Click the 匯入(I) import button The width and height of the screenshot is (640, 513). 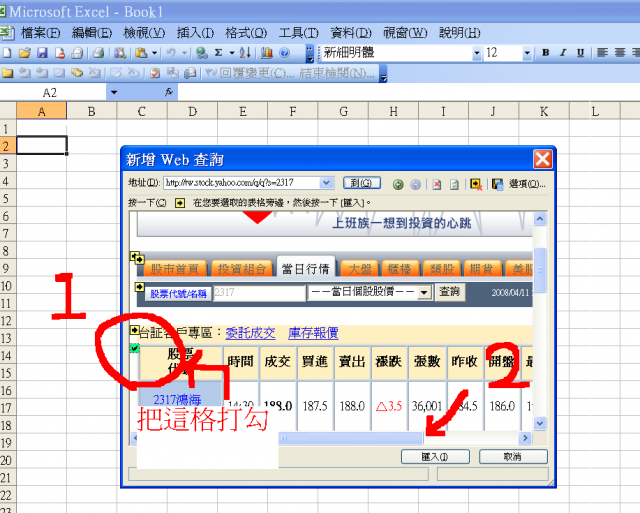(x=435, y=457)
